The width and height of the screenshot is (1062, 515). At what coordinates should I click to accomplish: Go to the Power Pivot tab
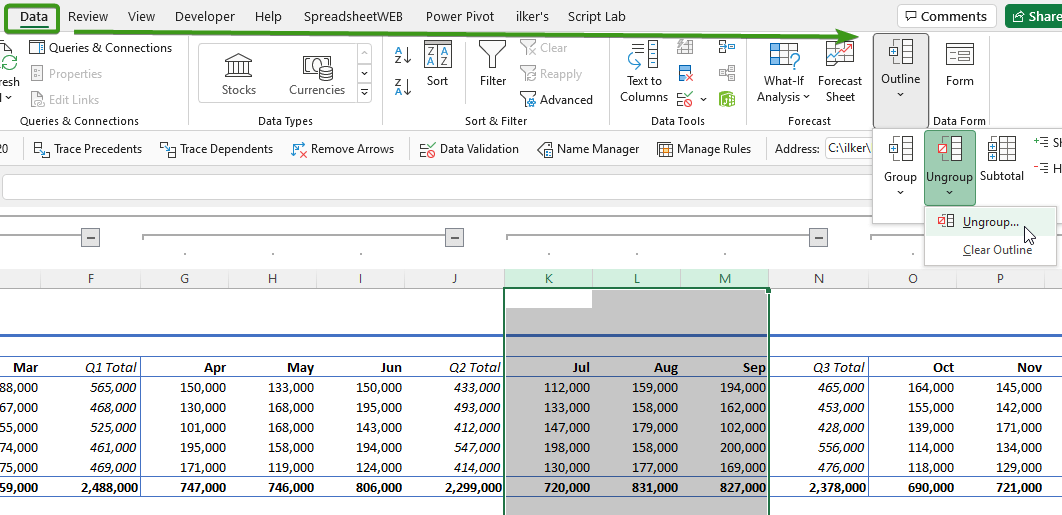(460, 16)
